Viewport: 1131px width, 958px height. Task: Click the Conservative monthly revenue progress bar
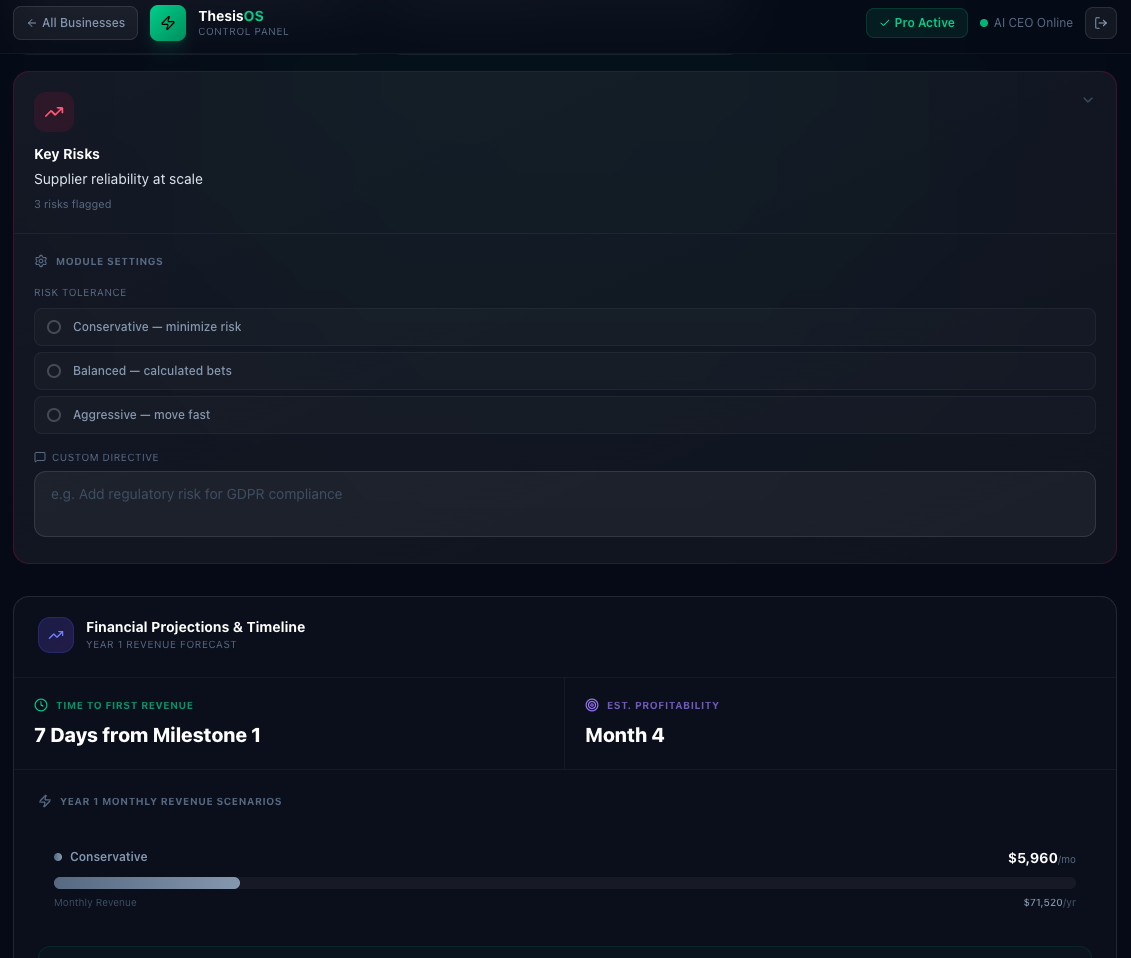pyautogui.click(x=565, y=883)
